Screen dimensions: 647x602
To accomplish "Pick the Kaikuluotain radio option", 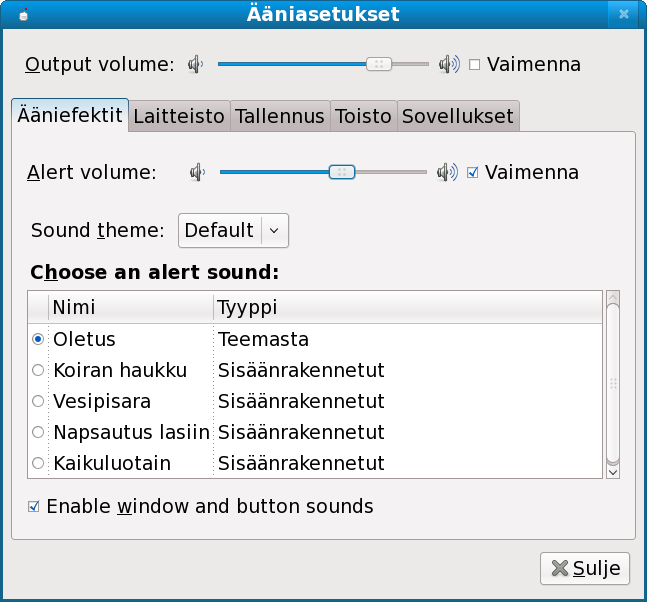I will click(38, 463).
